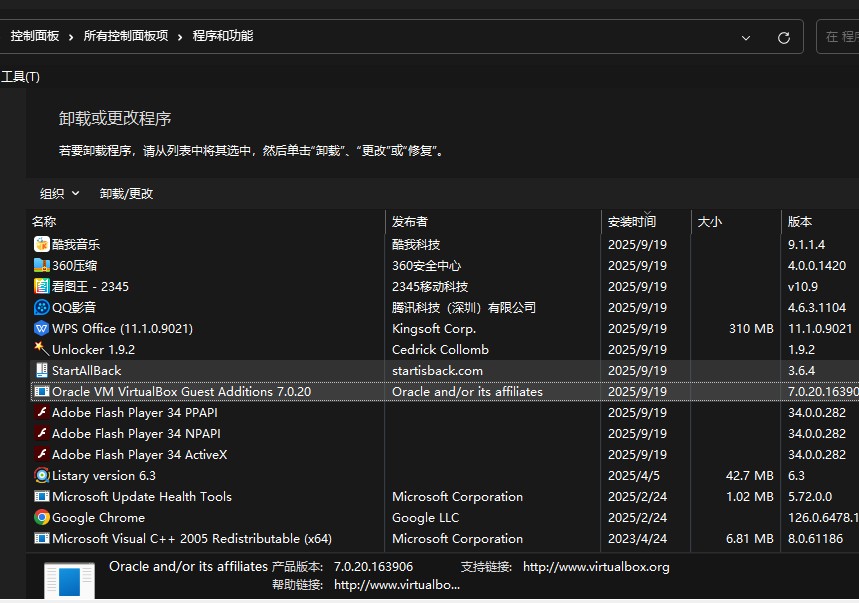Go to 控制面板 in breadcrumb
This screenshot has width=859, height=603.
35,36
